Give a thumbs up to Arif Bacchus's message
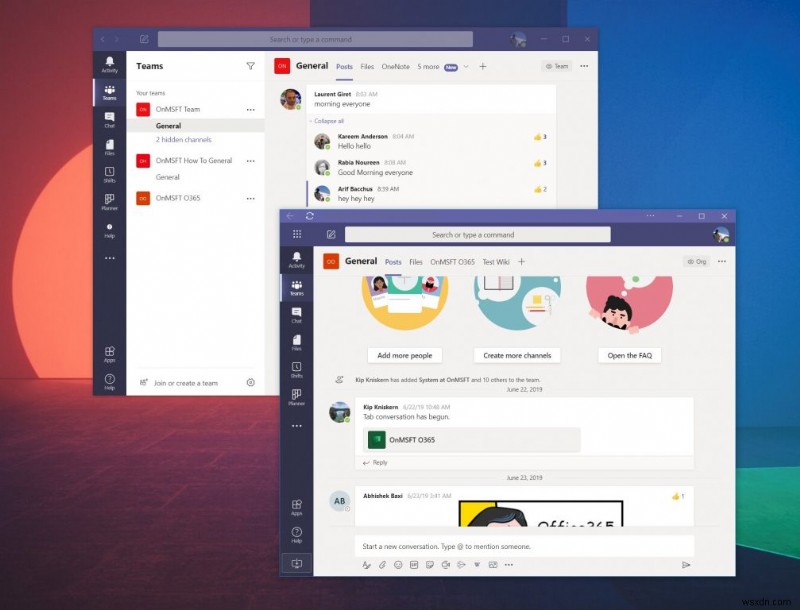Image resolution: width=800 pixels, height=610 pixels. pyautogui.click(x=536, y=188)
